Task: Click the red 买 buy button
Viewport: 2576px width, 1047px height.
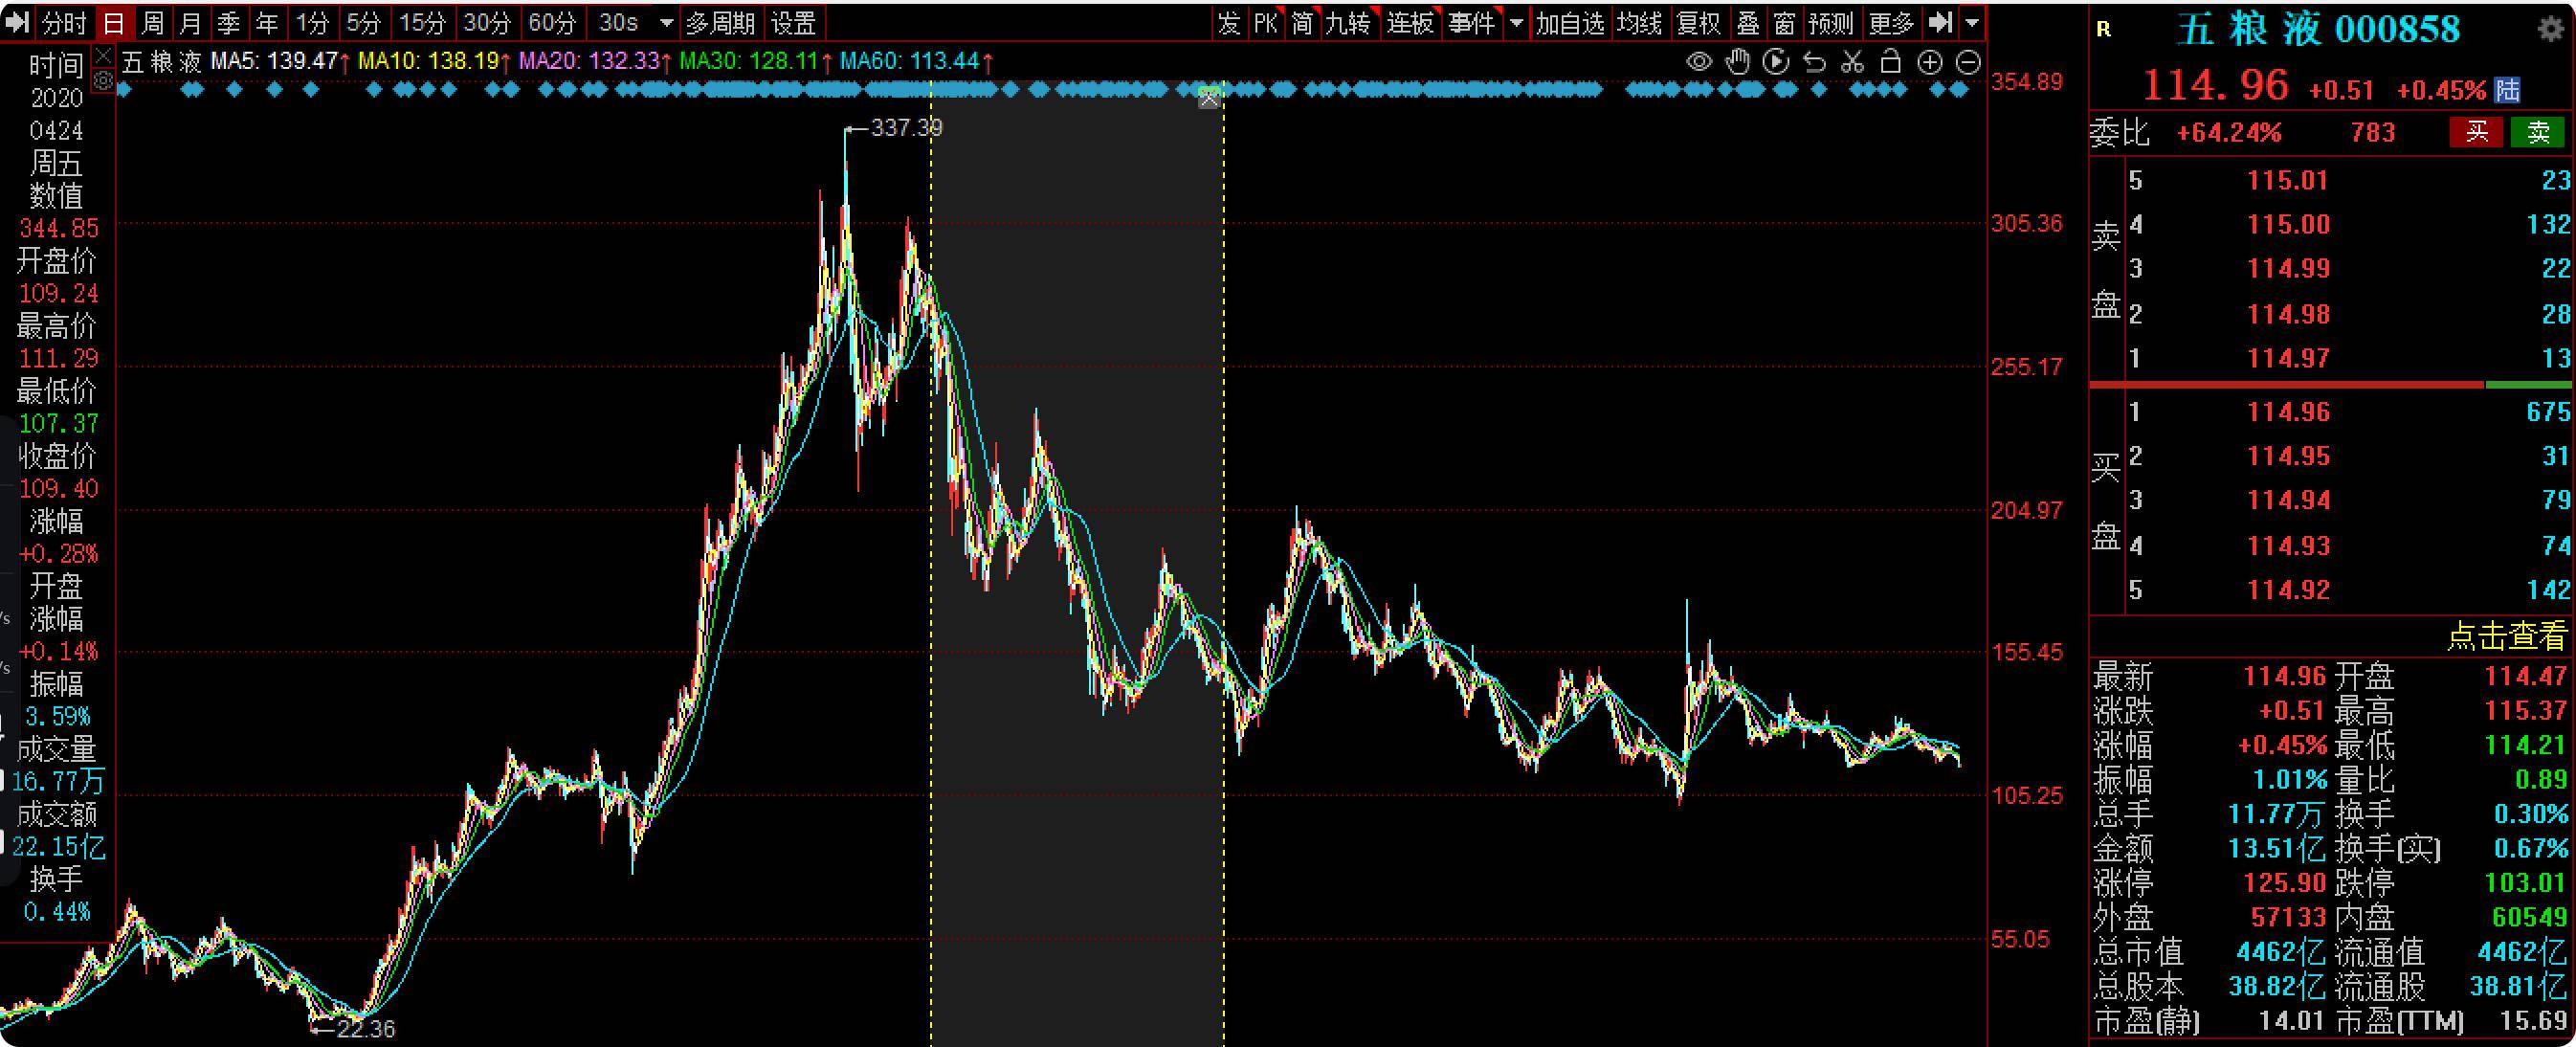Action: 2476,132
